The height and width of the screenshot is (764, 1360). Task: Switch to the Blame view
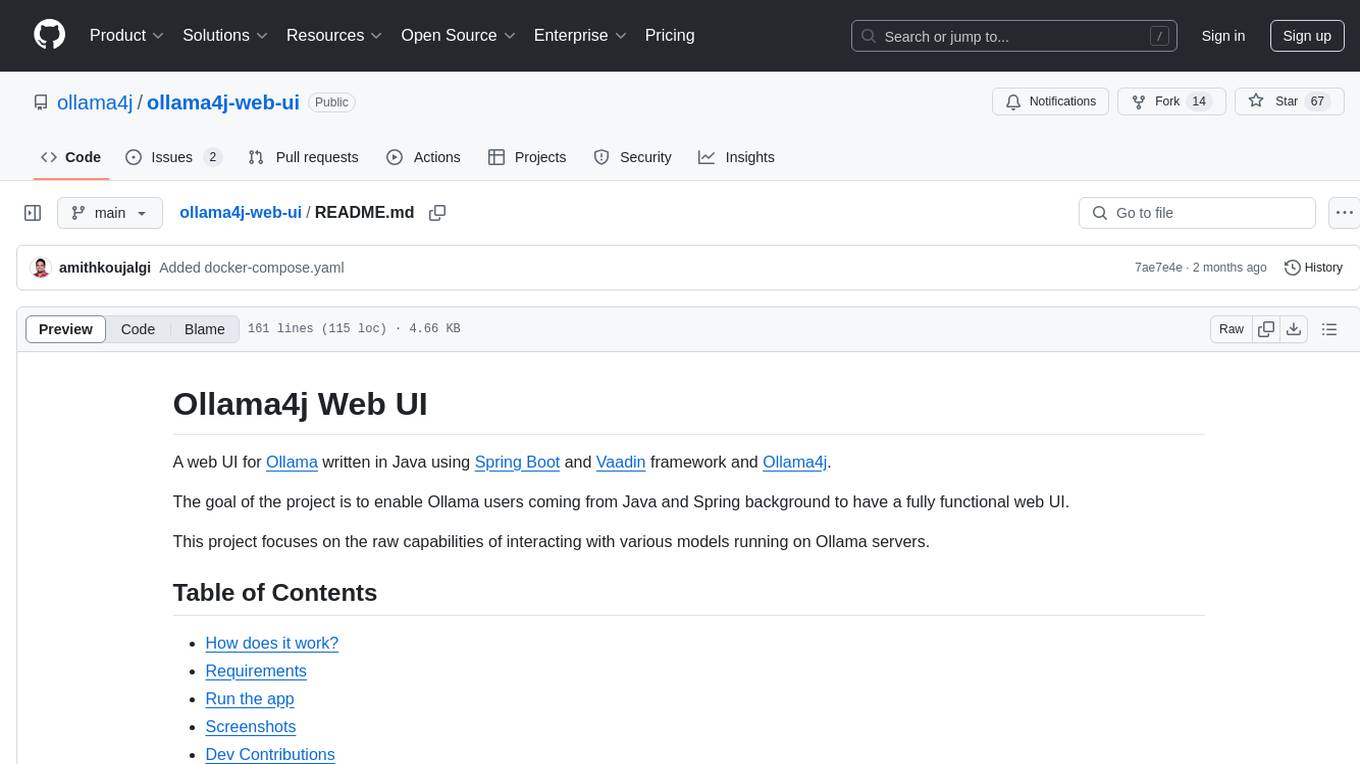pos(204,329)
